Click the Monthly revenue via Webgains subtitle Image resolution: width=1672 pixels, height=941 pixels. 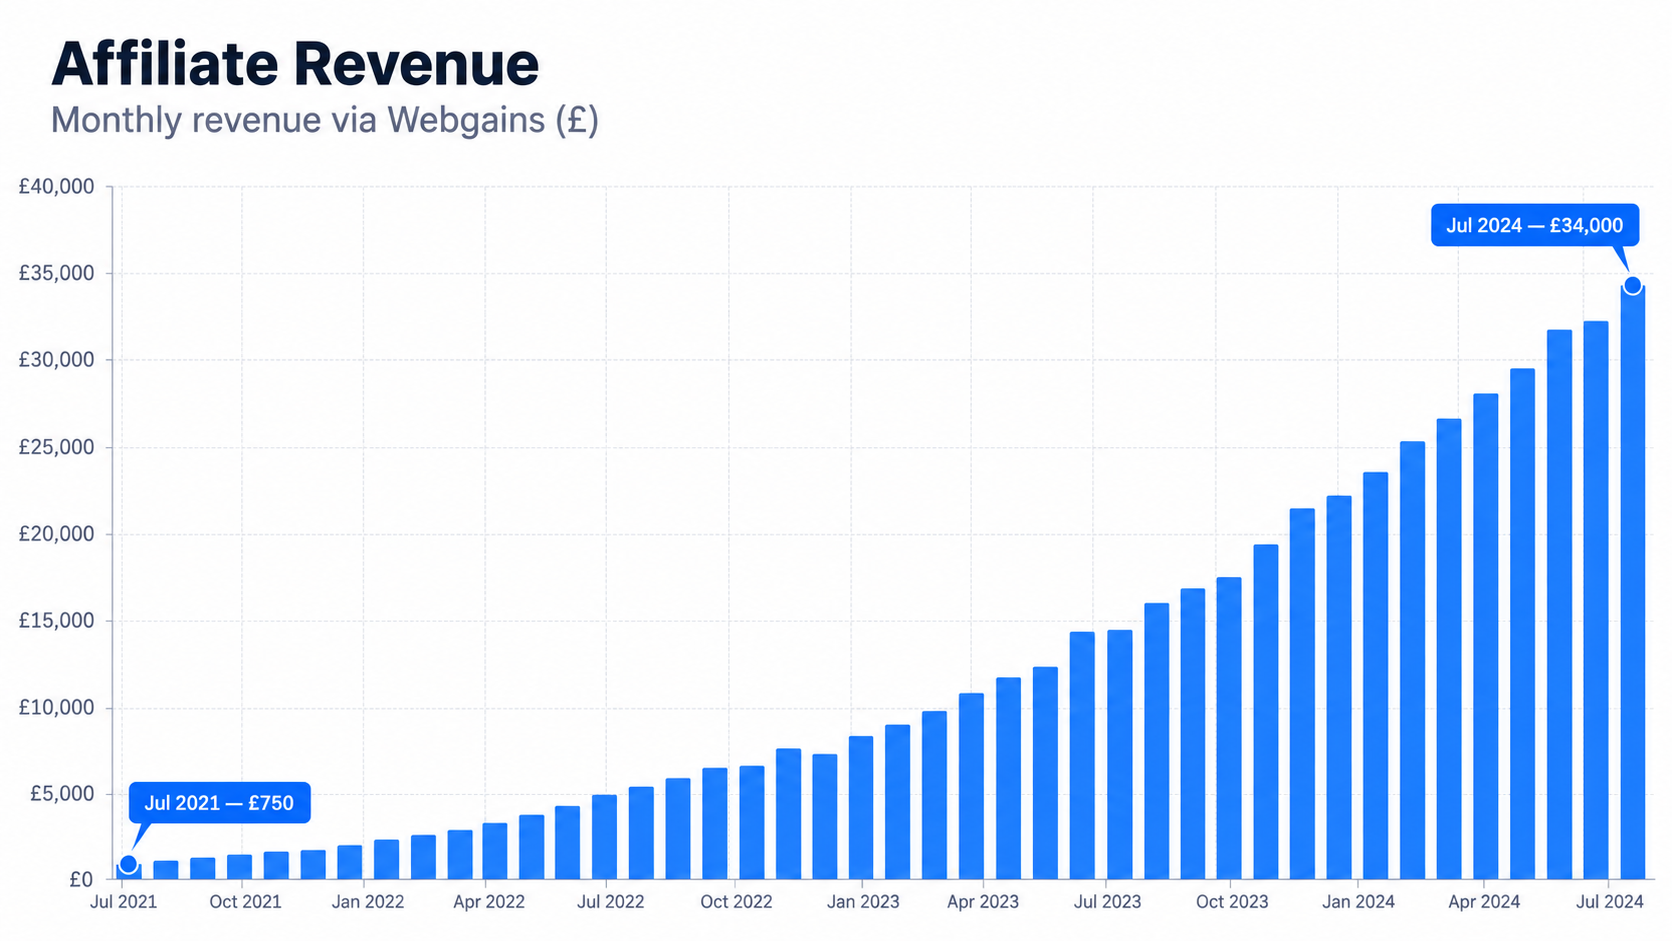(325, 120)
